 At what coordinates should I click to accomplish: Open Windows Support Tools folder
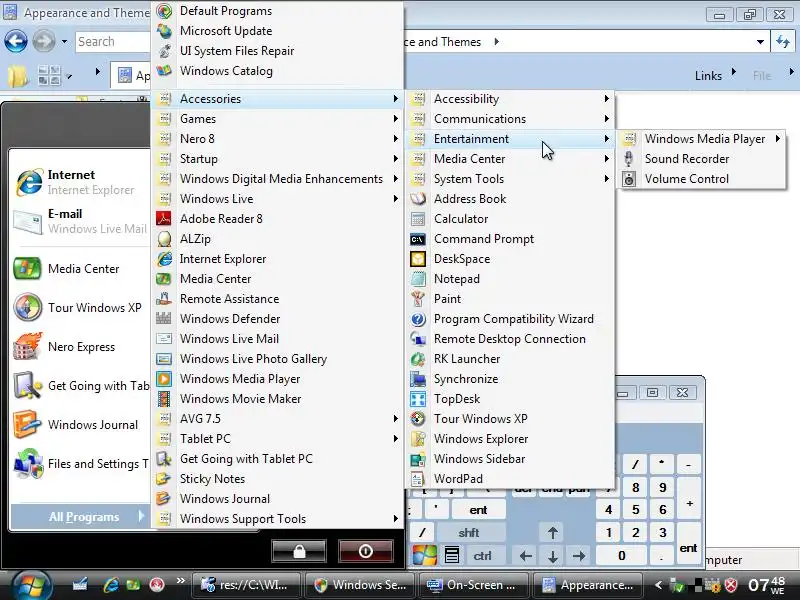coord(278,519)
